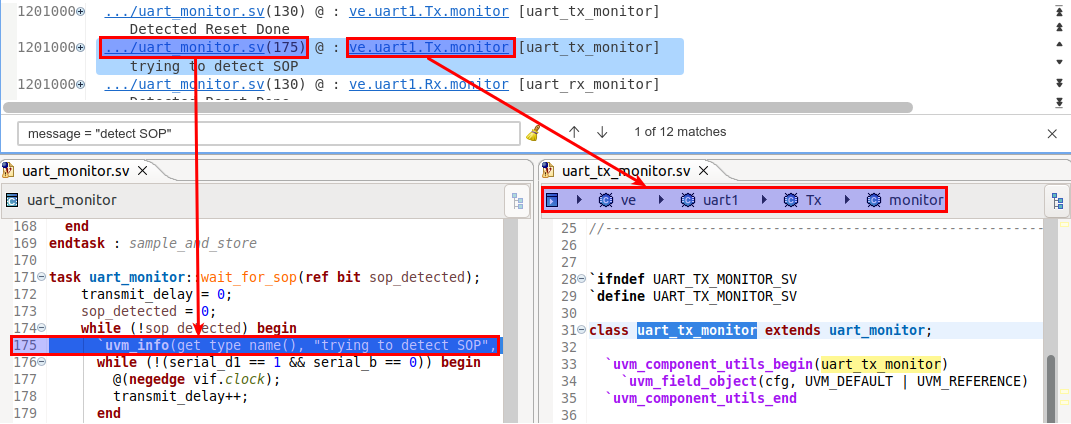Click 'transmit_delay++;' code on line 178
The width and height of the screenshot is (1071, 424).
coord(182,397)
